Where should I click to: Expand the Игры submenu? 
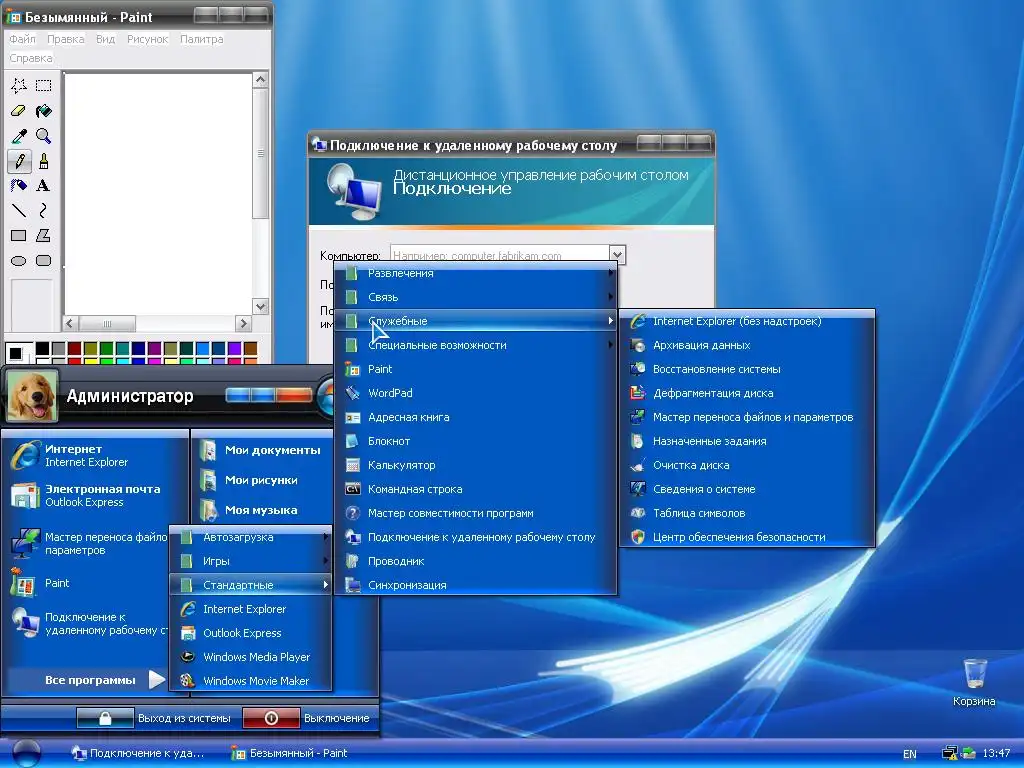[x=251, y=561]
